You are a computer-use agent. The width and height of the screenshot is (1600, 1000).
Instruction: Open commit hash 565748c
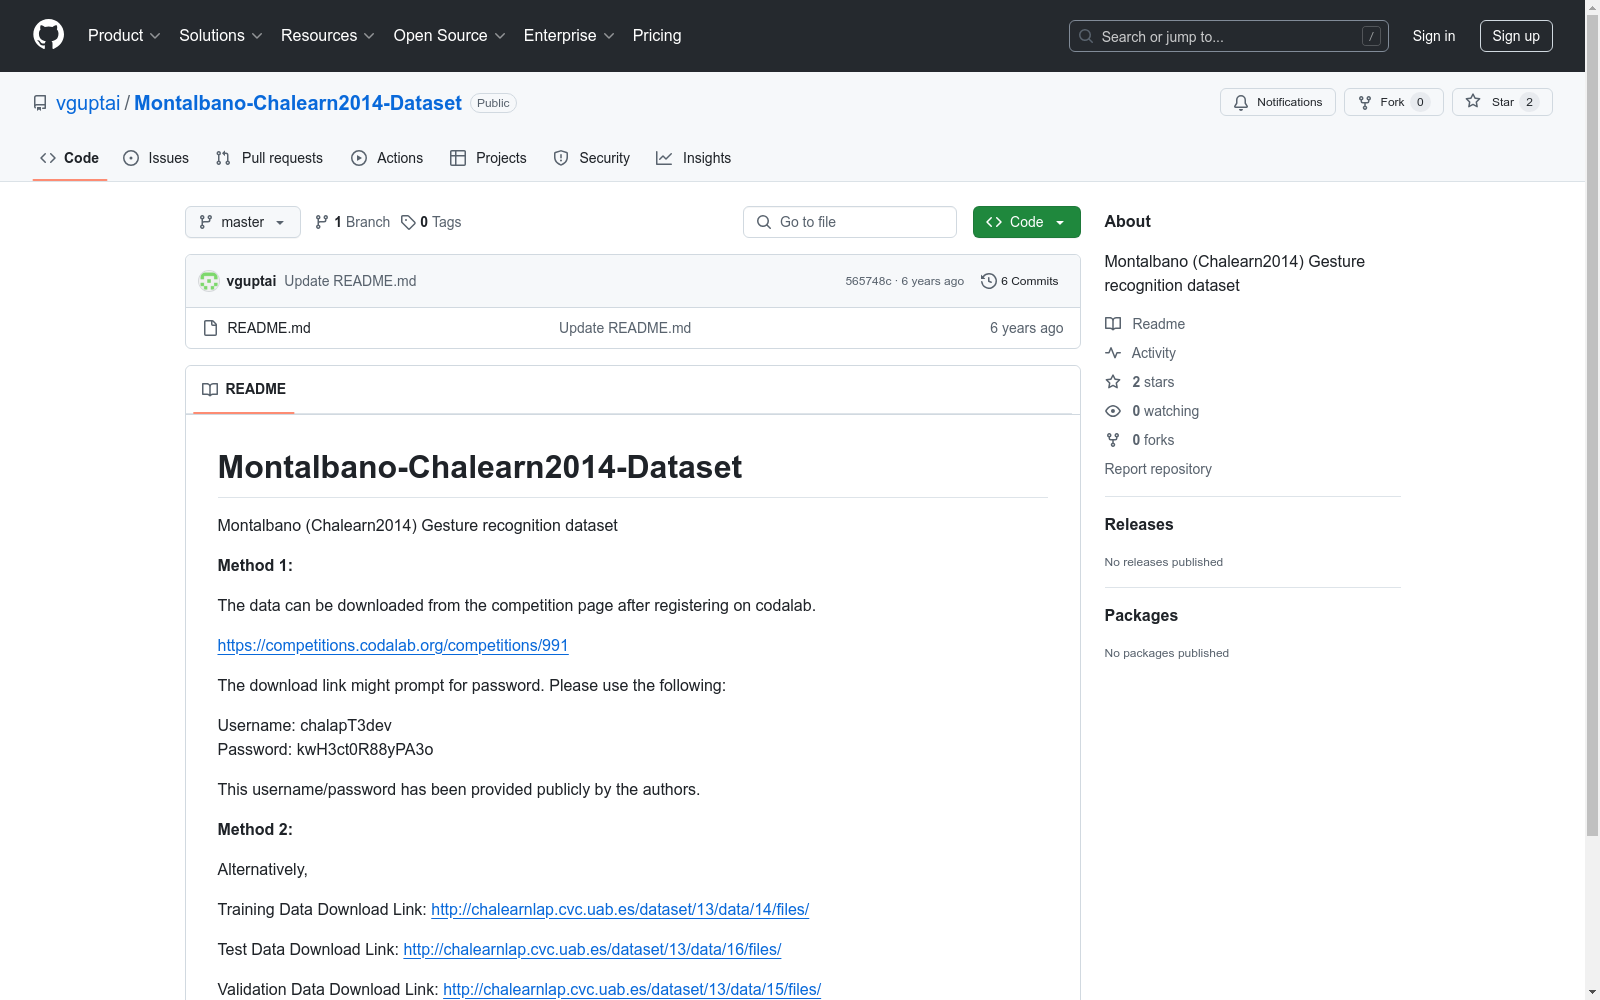coord(868,281)
